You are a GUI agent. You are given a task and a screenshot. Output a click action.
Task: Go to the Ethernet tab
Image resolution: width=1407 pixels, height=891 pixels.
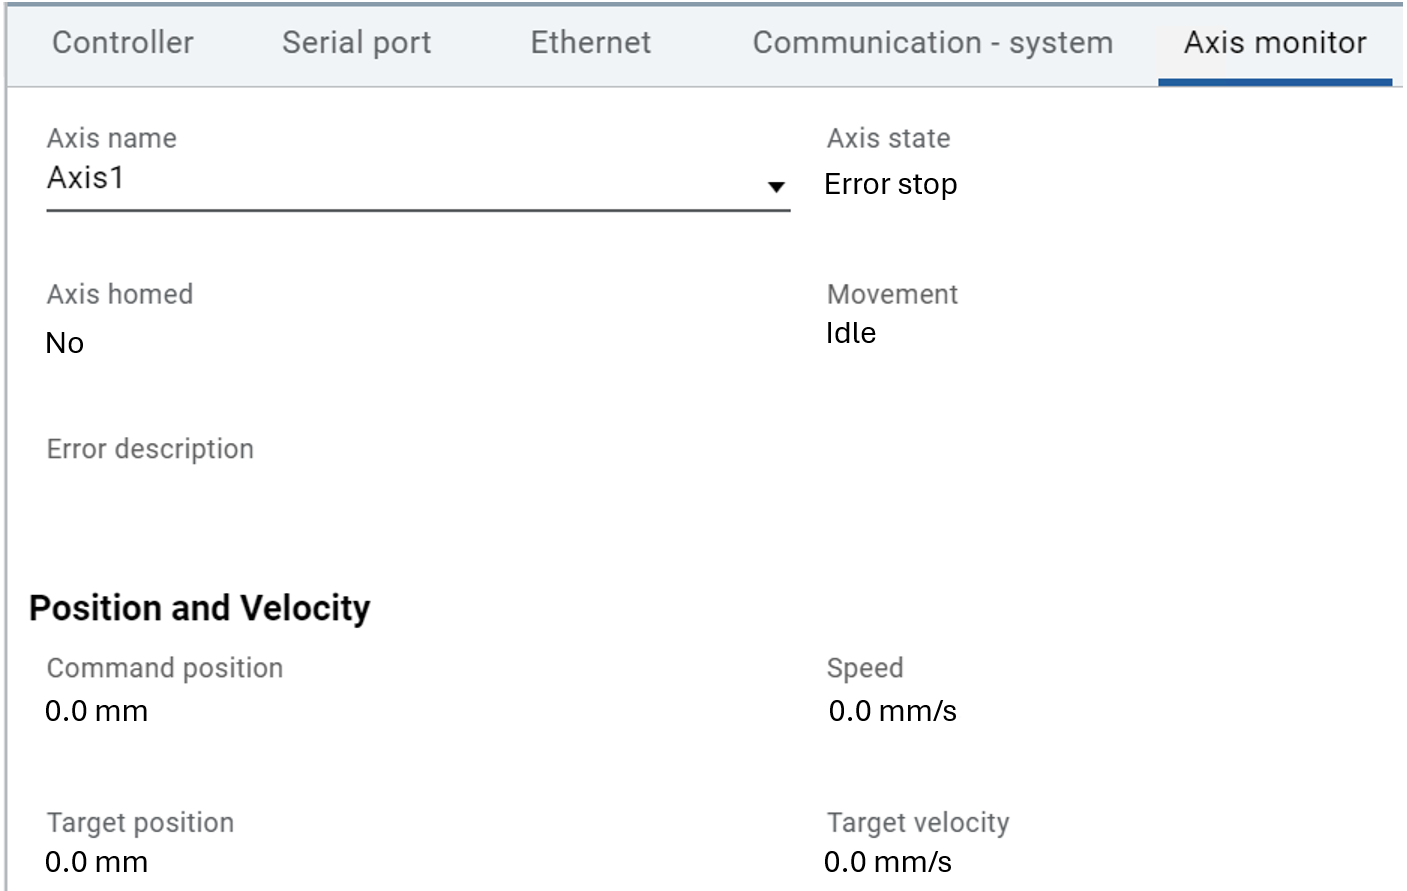(590, 43)
